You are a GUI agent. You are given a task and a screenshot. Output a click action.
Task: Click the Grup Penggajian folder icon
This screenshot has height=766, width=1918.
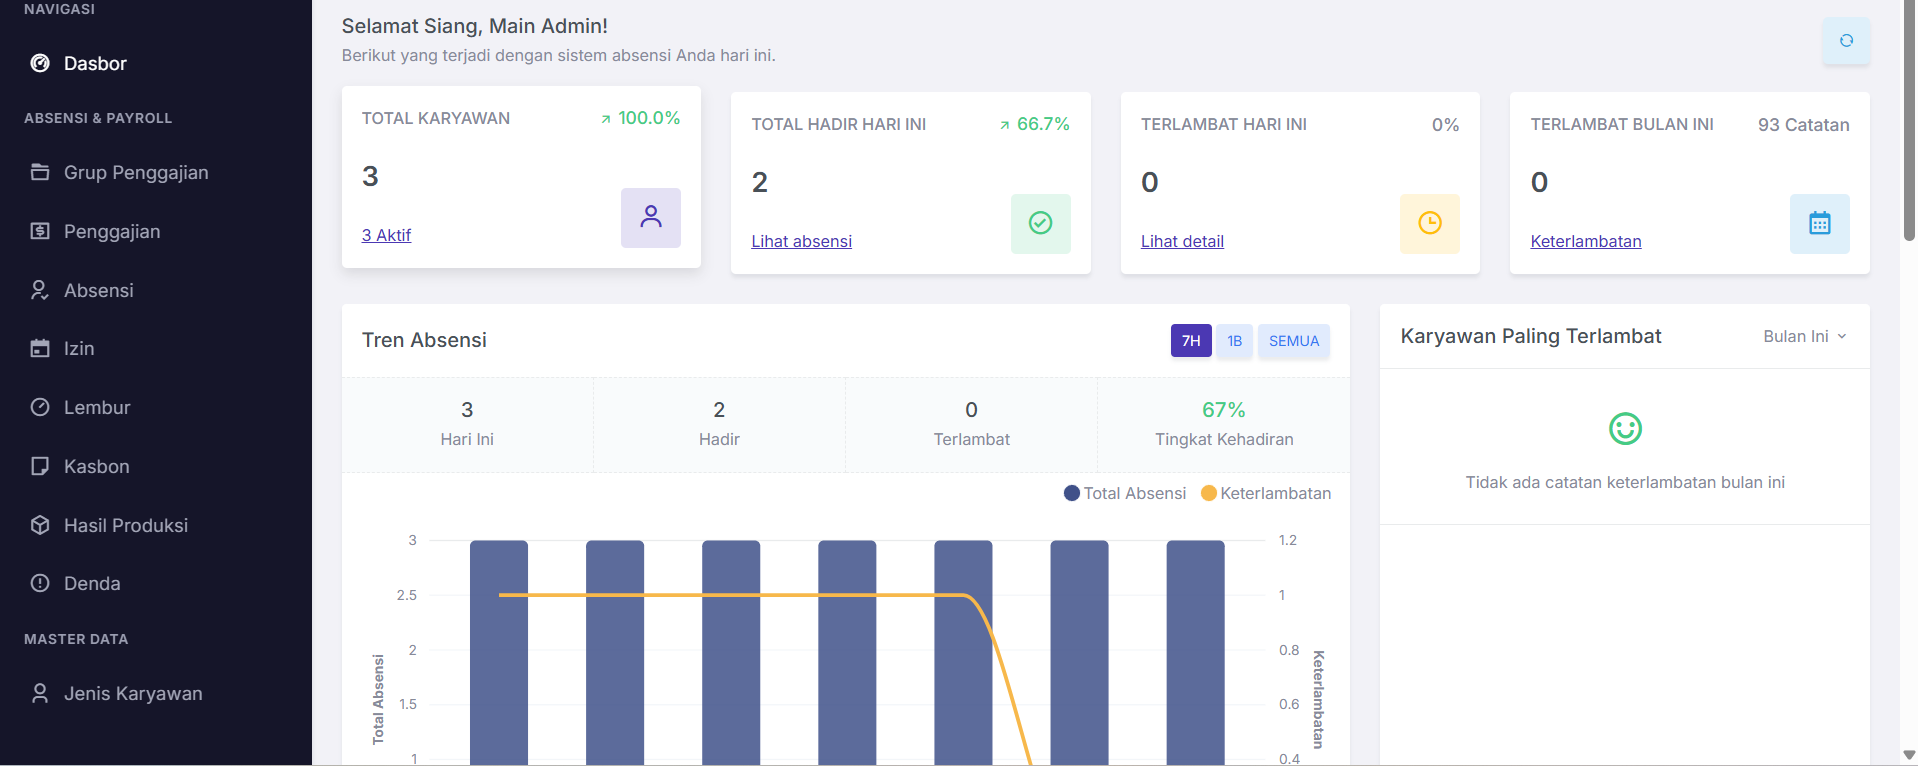pyautogui.click(x=40, y=172)
